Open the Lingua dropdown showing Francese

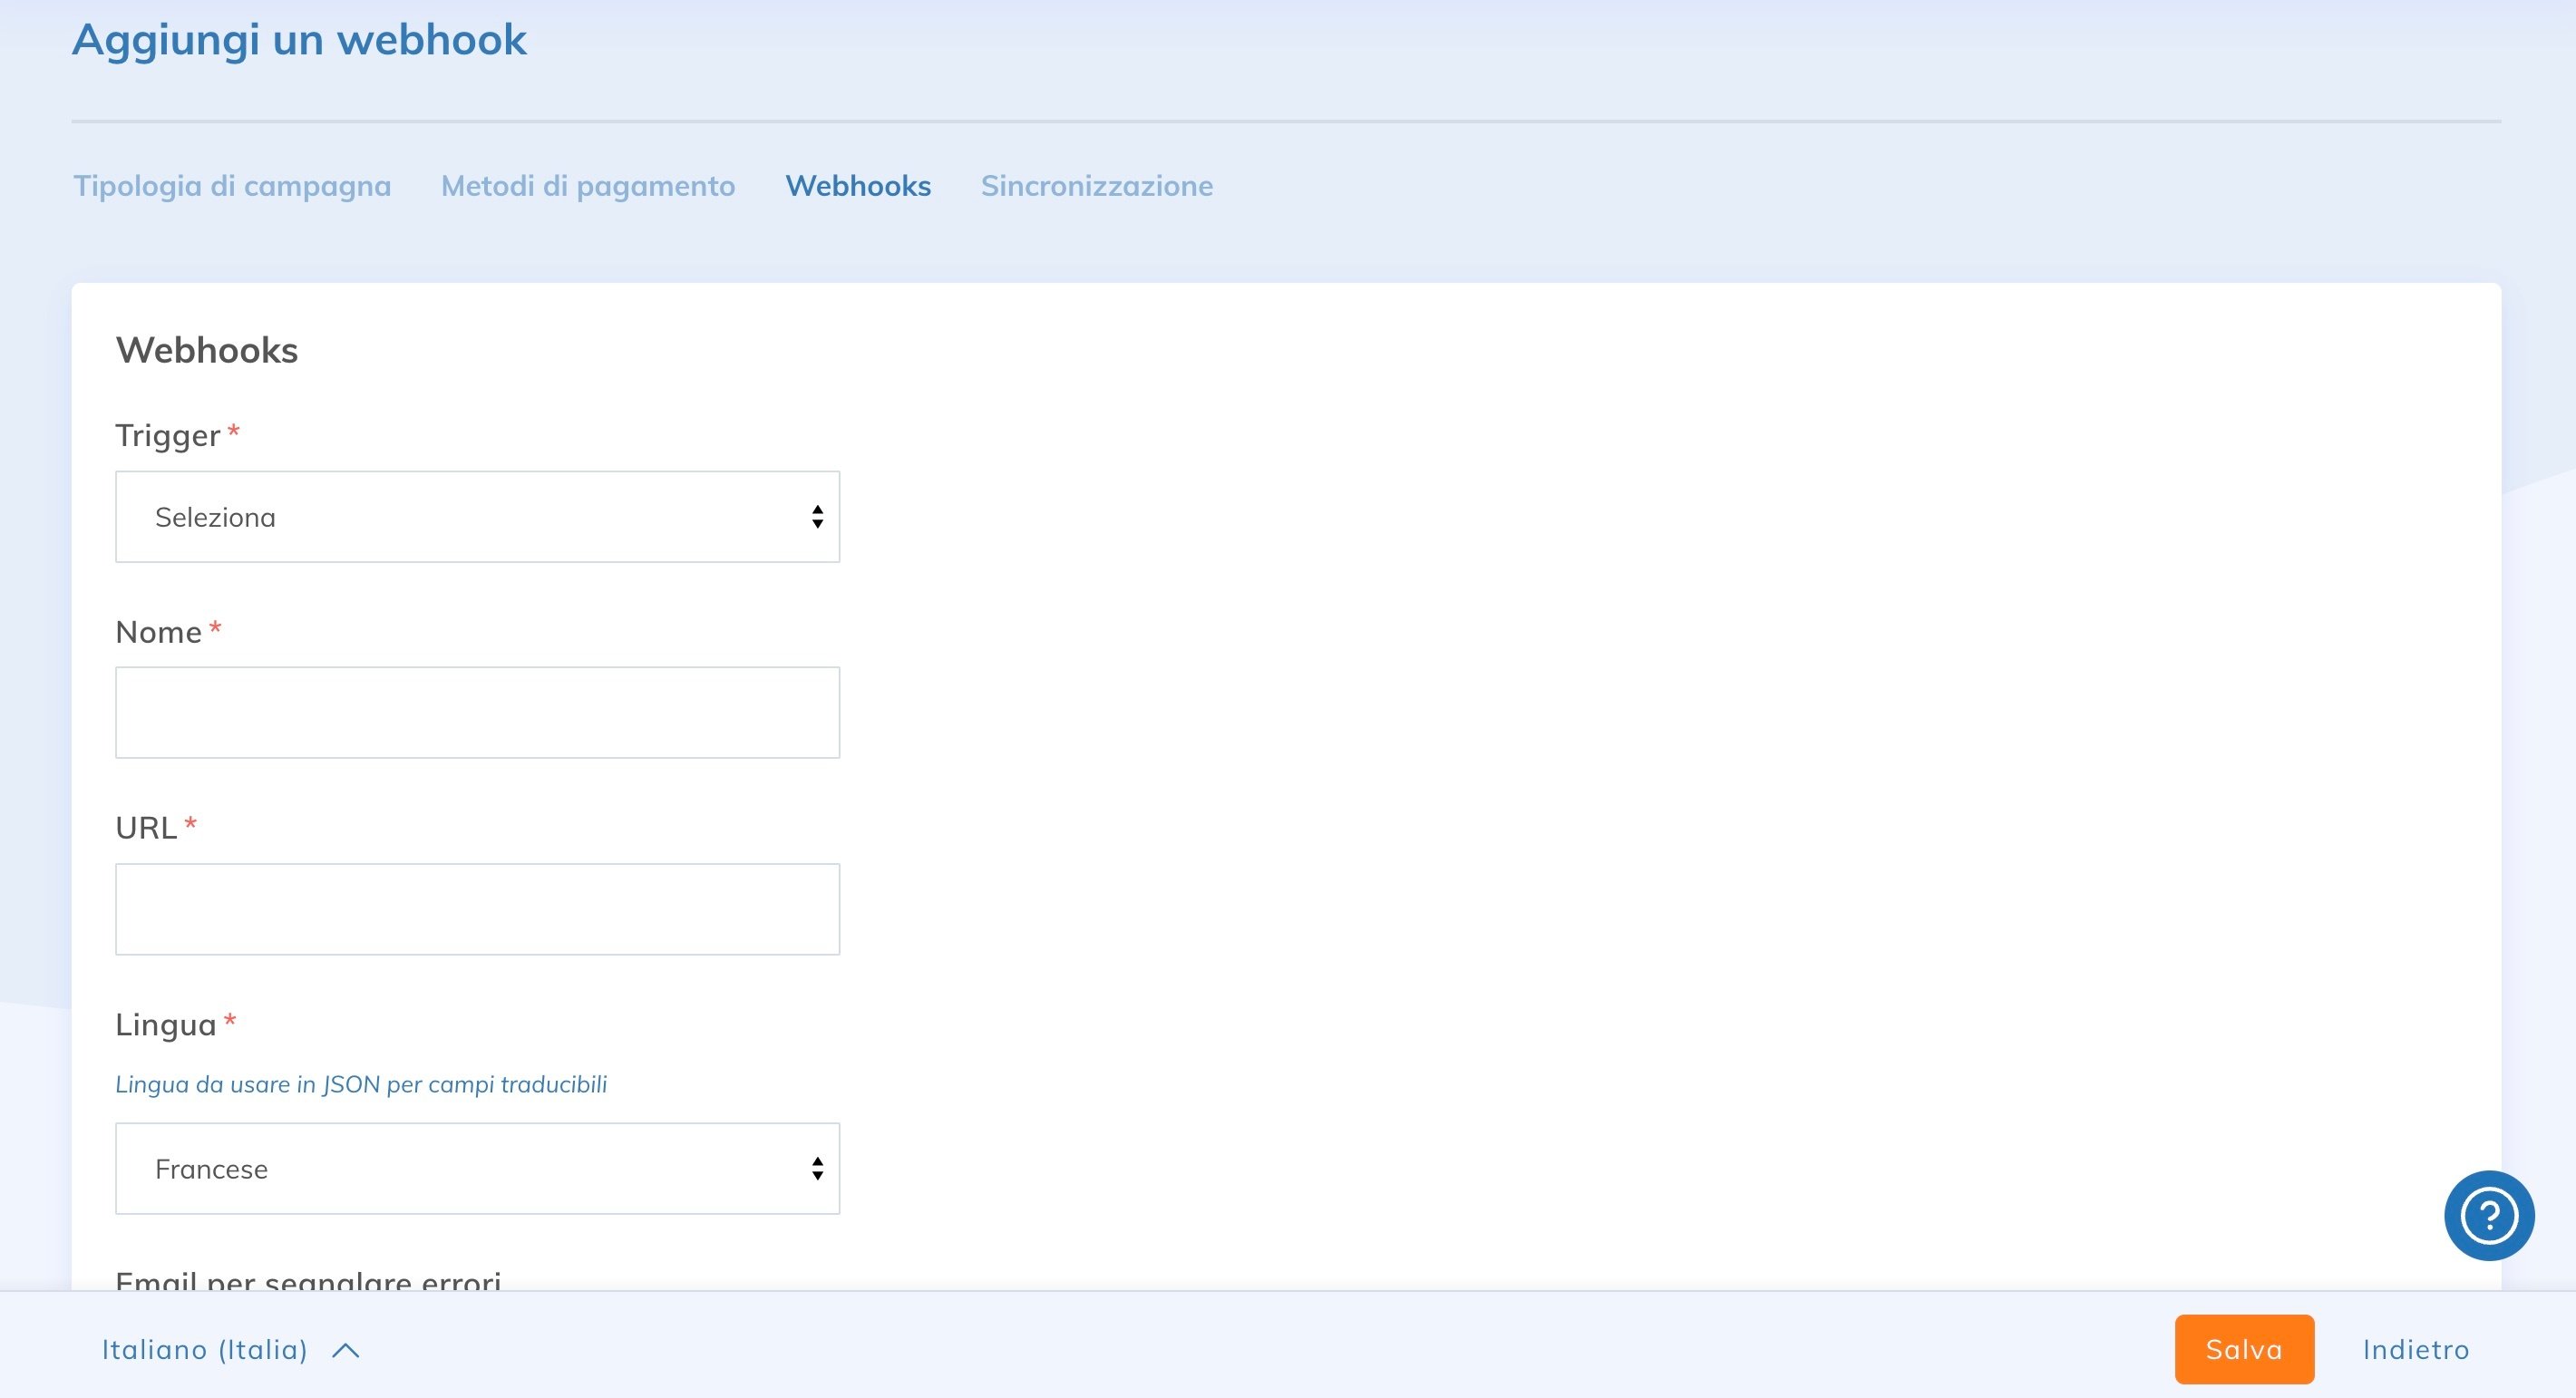click(x=477, y=1168)
